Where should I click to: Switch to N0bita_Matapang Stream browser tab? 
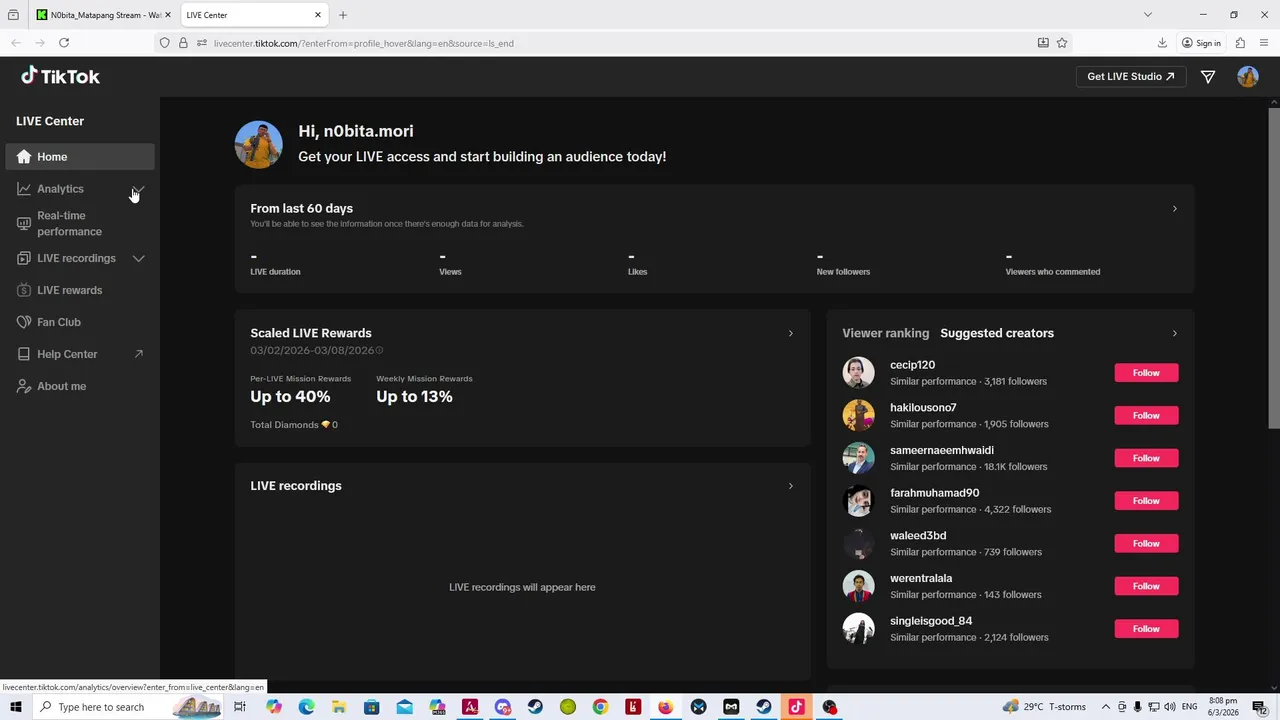click(103, 15)
